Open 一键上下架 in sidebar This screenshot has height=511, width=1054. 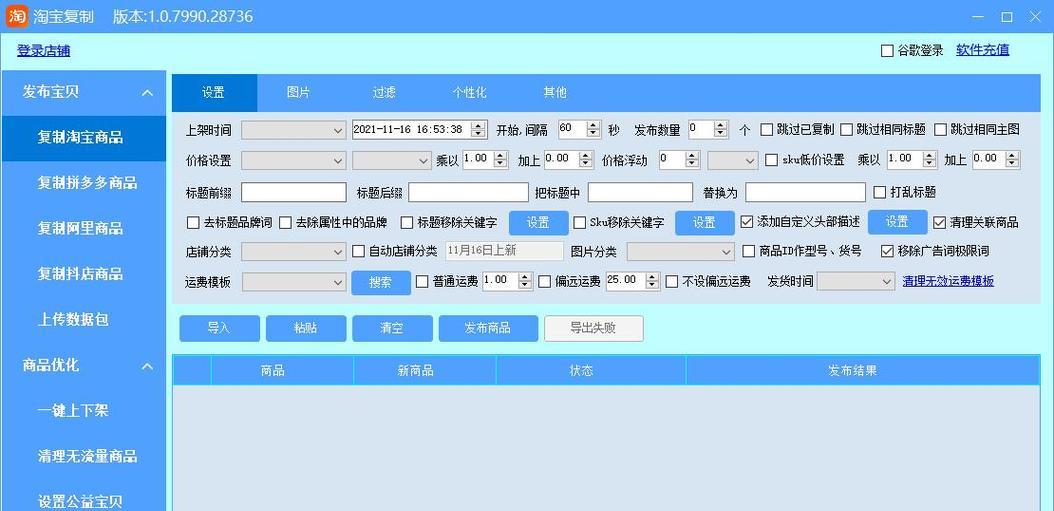pyautogui.click(x=83, y=411)
